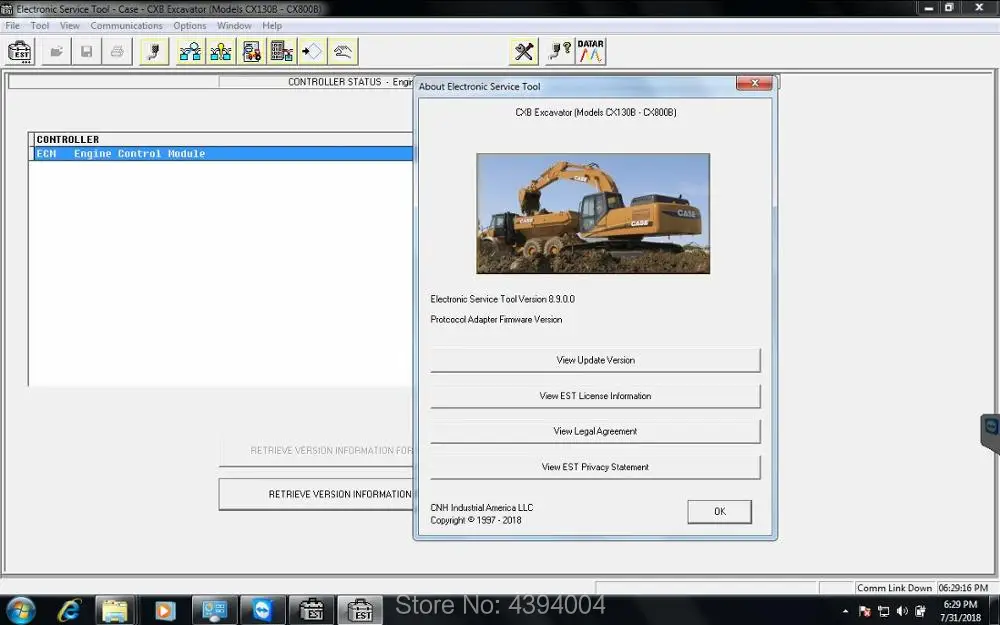Click the arrow-into-diamond toolbar icon

(x=312, y=52)
